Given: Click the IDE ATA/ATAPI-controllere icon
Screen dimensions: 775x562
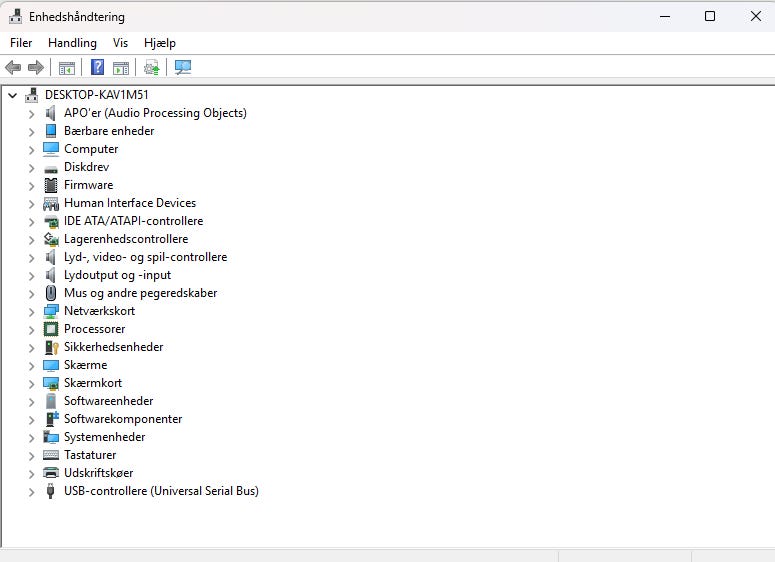Looking at the screenshot, I should coord(51,221).
